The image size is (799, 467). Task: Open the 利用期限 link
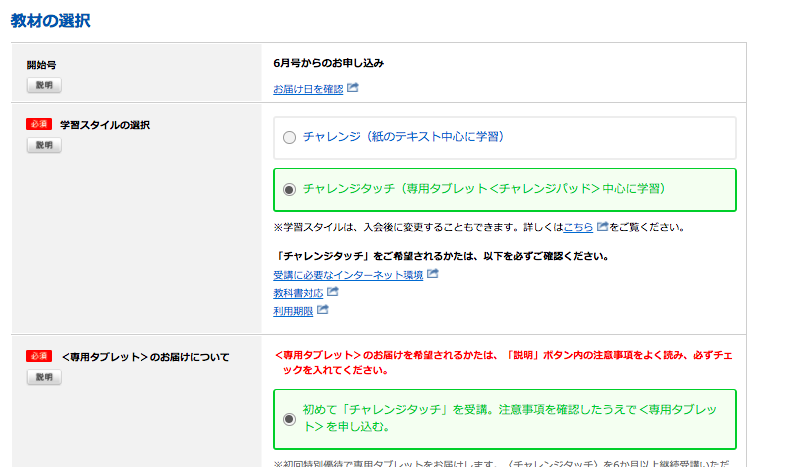point(293,311)
